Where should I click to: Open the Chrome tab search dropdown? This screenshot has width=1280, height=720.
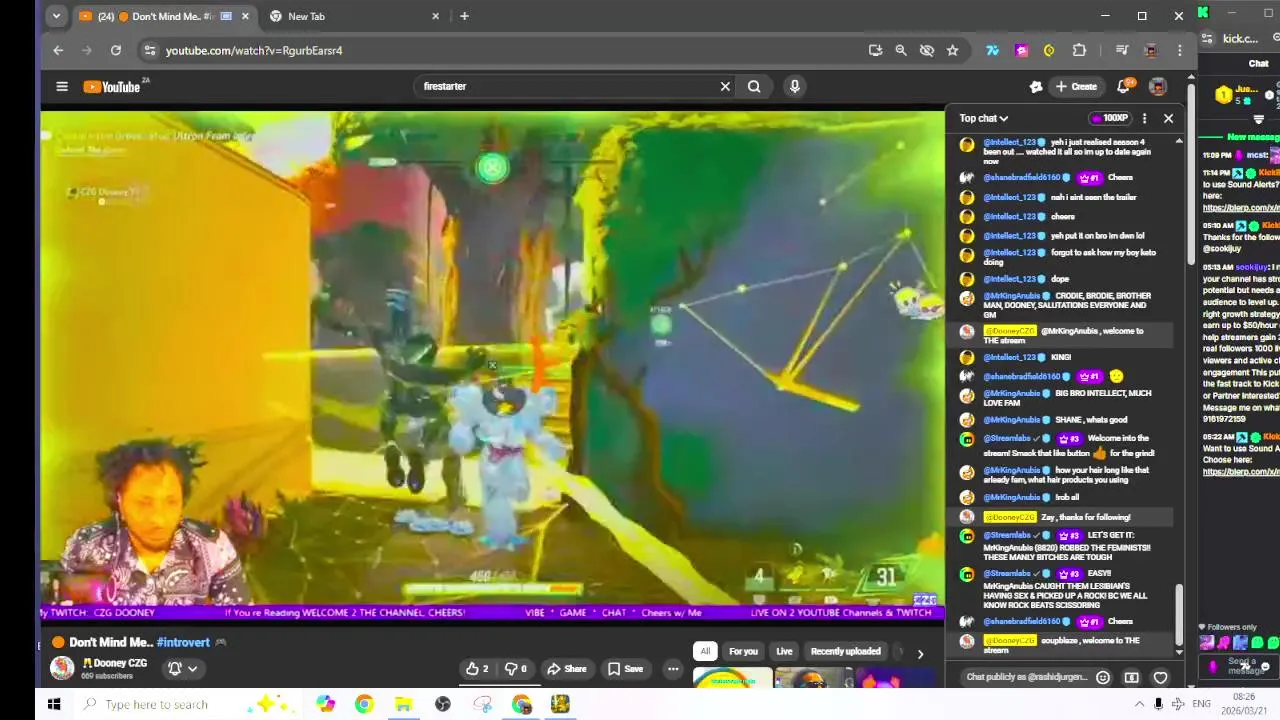click(56, 16)
